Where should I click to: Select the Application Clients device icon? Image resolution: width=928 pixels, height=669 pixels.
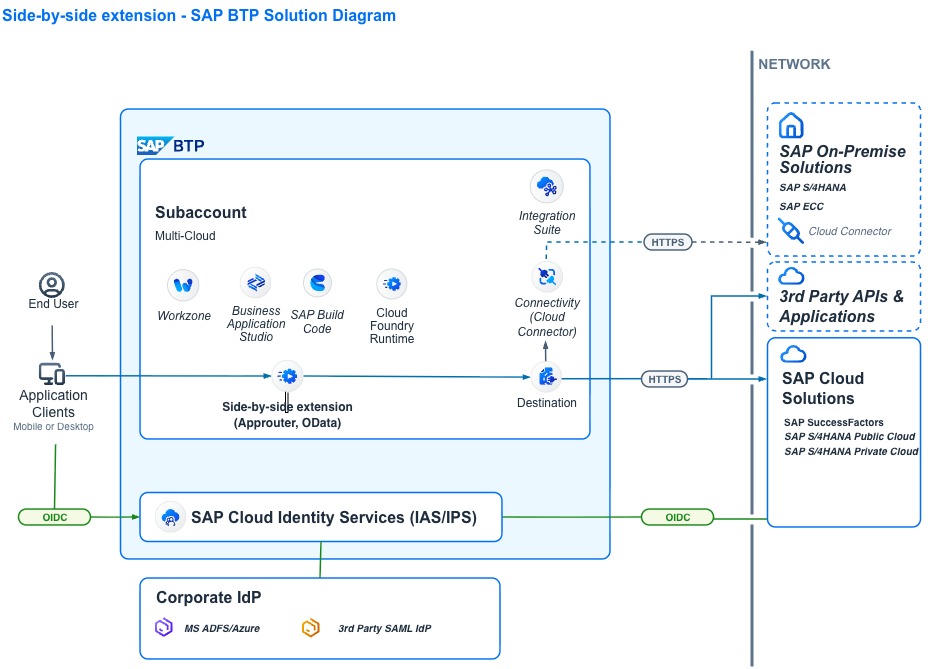[x=52, y=374]
